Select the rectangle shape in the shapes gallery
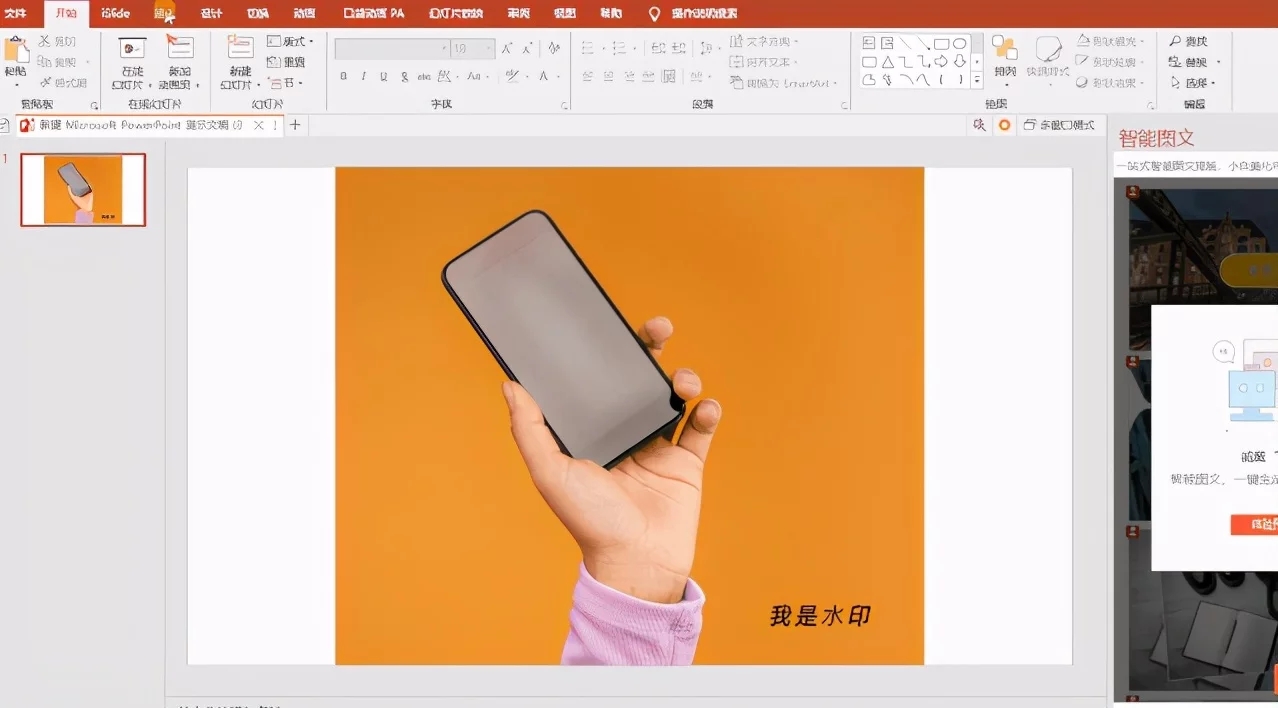This screenshot has width=1278, height=708. pyautogui.click(x=942, y=44)
